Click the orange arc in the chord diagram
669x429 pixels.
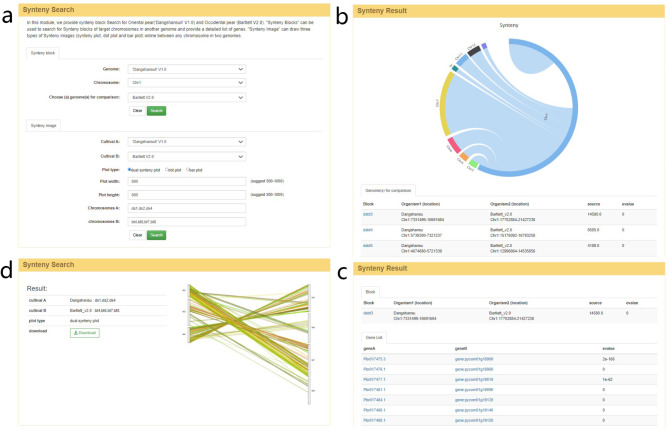[x=464, y=157]
